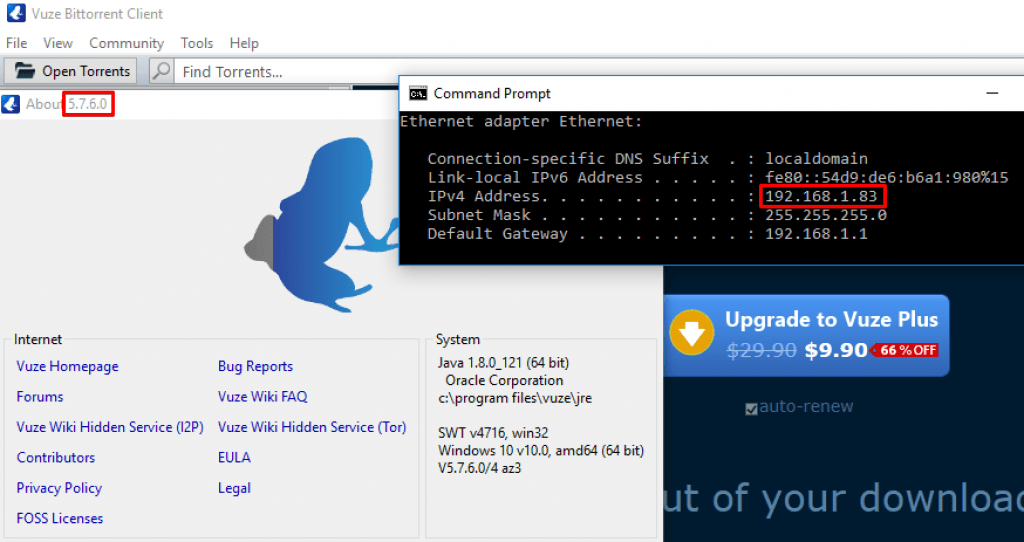Open the View menu
Viewport: 1024px width, 542px height.
click(x=57, y=43)
